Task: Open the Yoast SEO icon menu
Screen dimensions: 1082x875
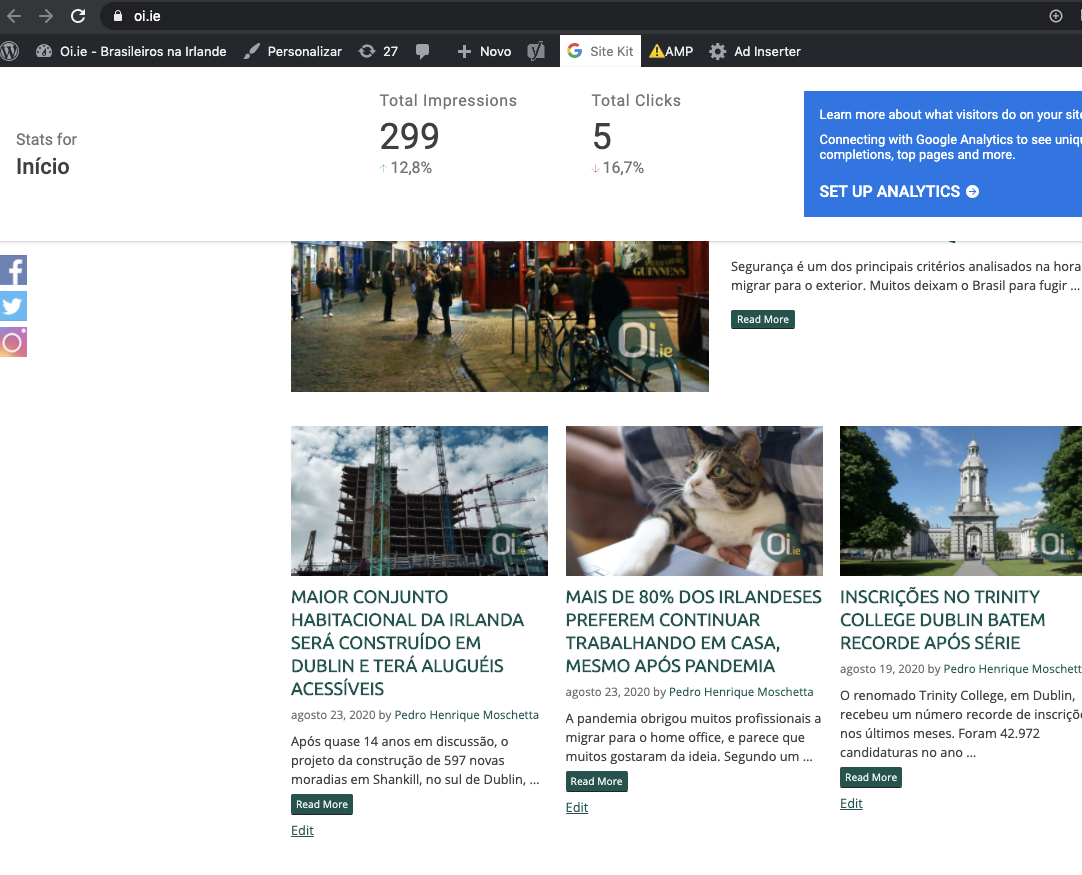Action: (x=536, y=51)
